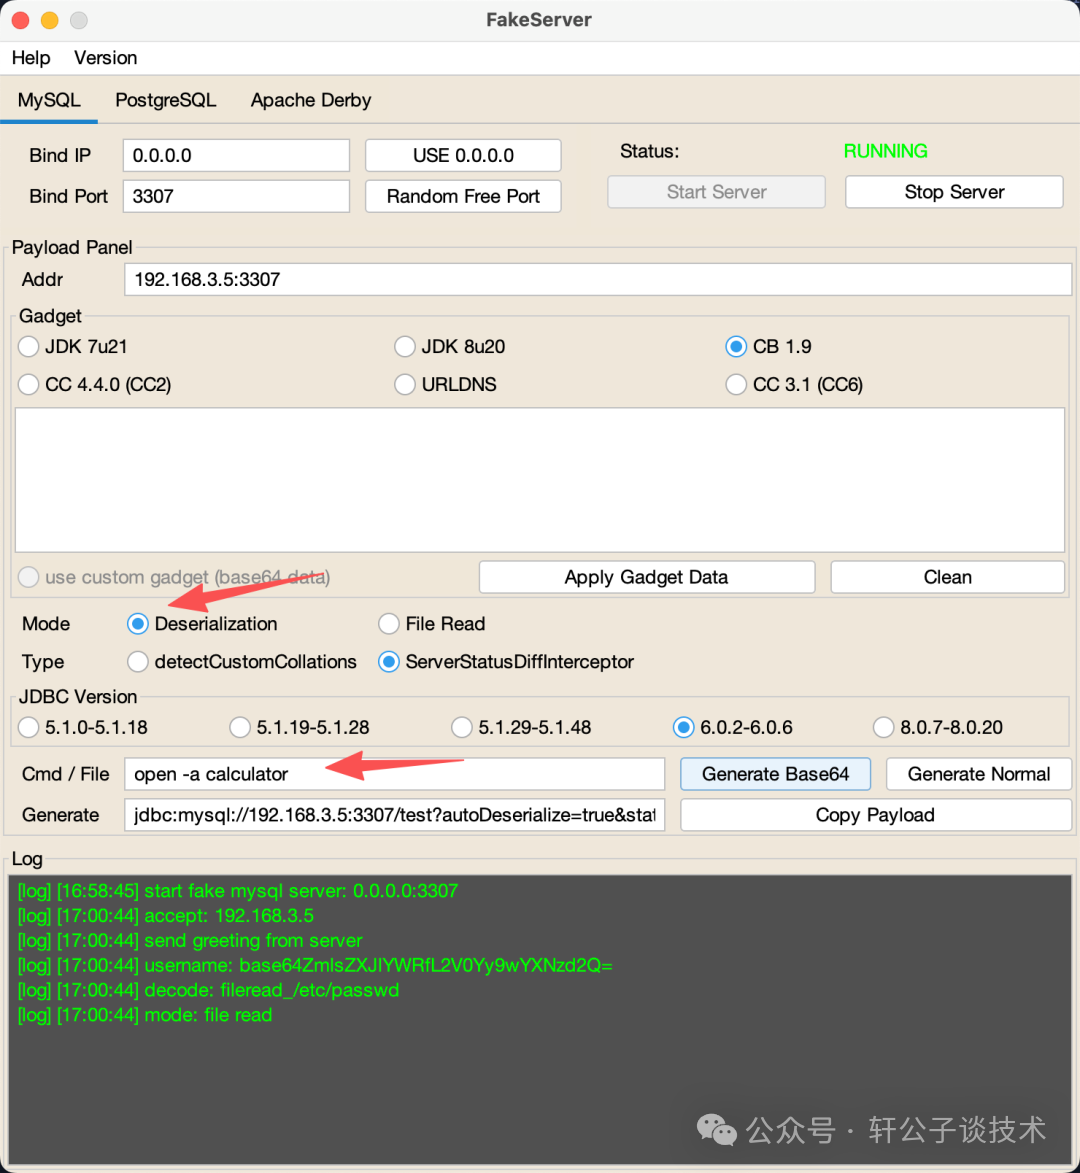This screenshot has width=1080, height=1173.
Task: Minimize the FakeServer window
Action: (49, 20)
